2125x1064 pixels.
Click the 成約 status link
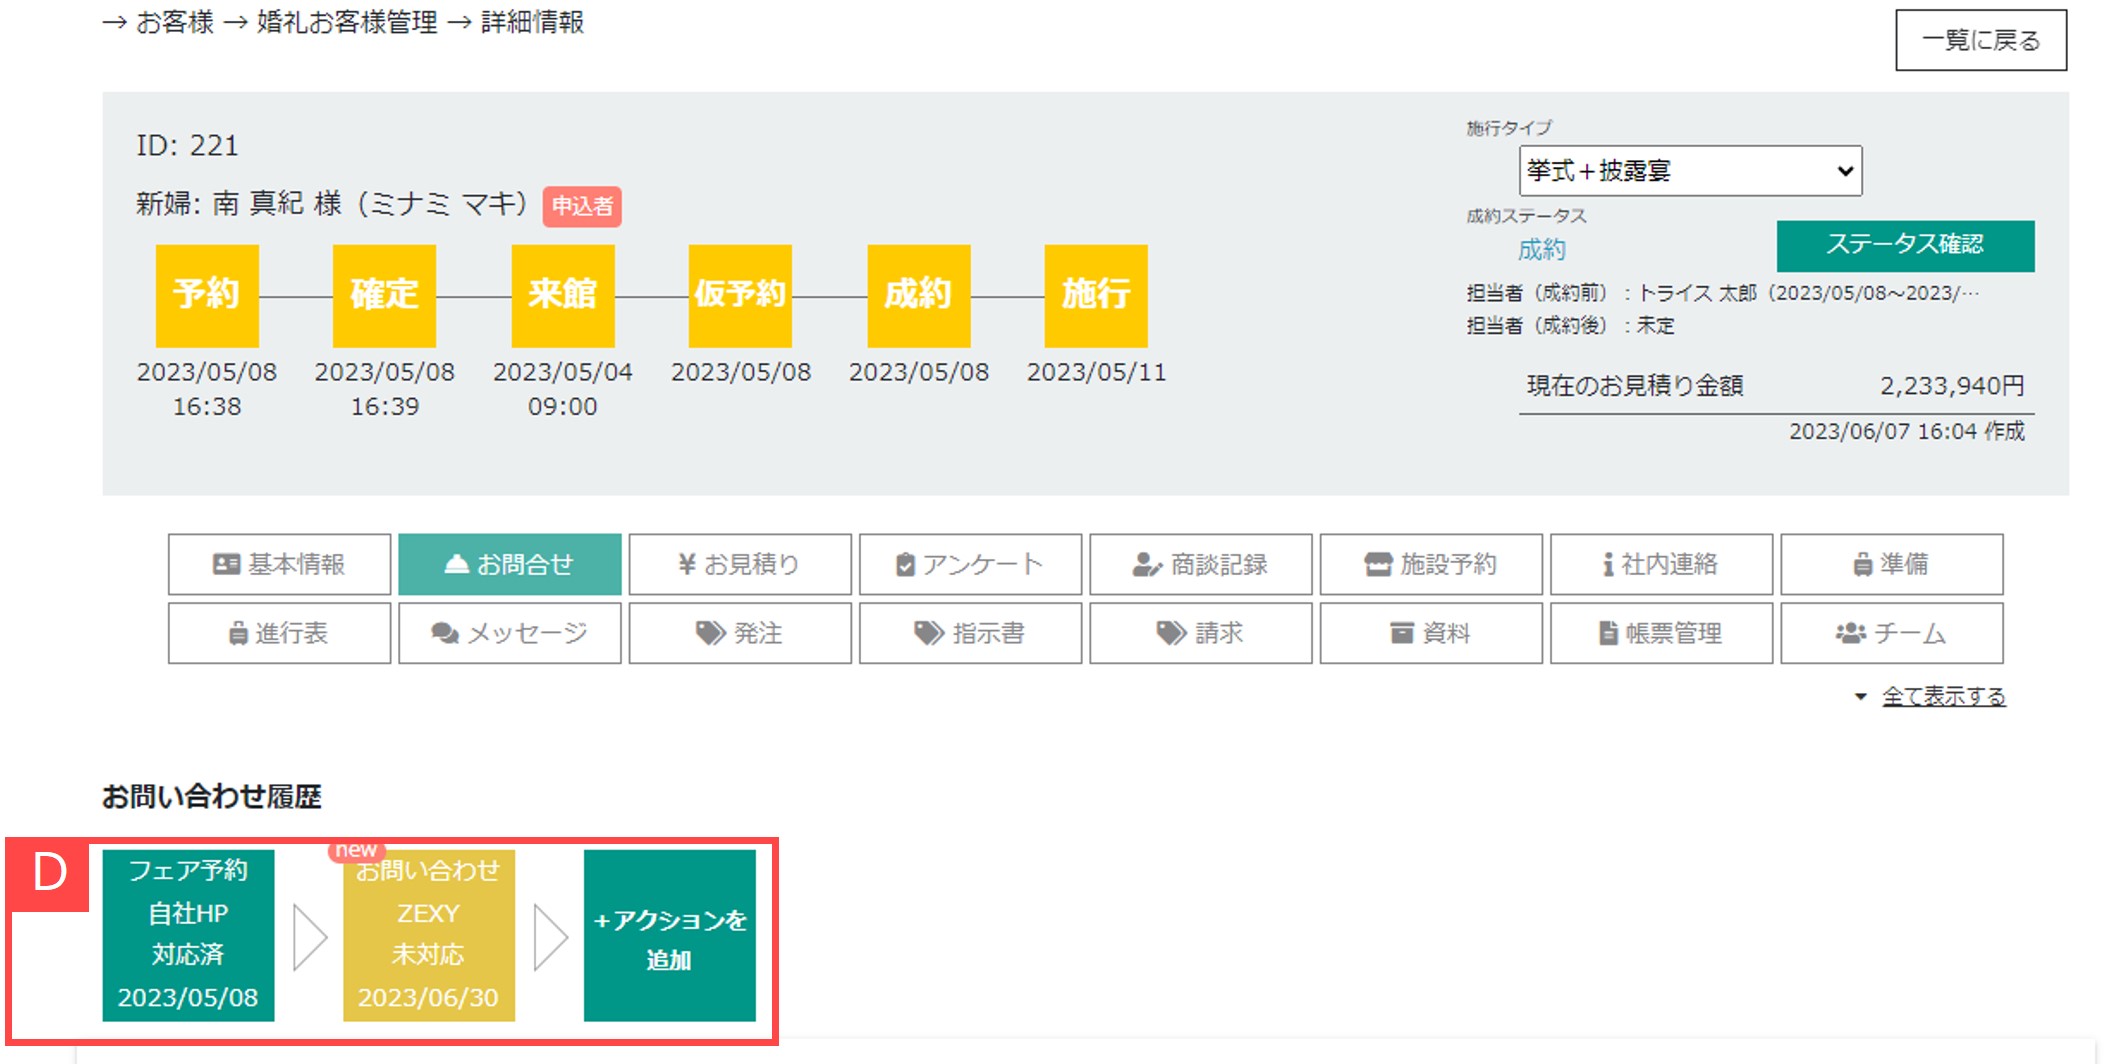pos(1545,249)
